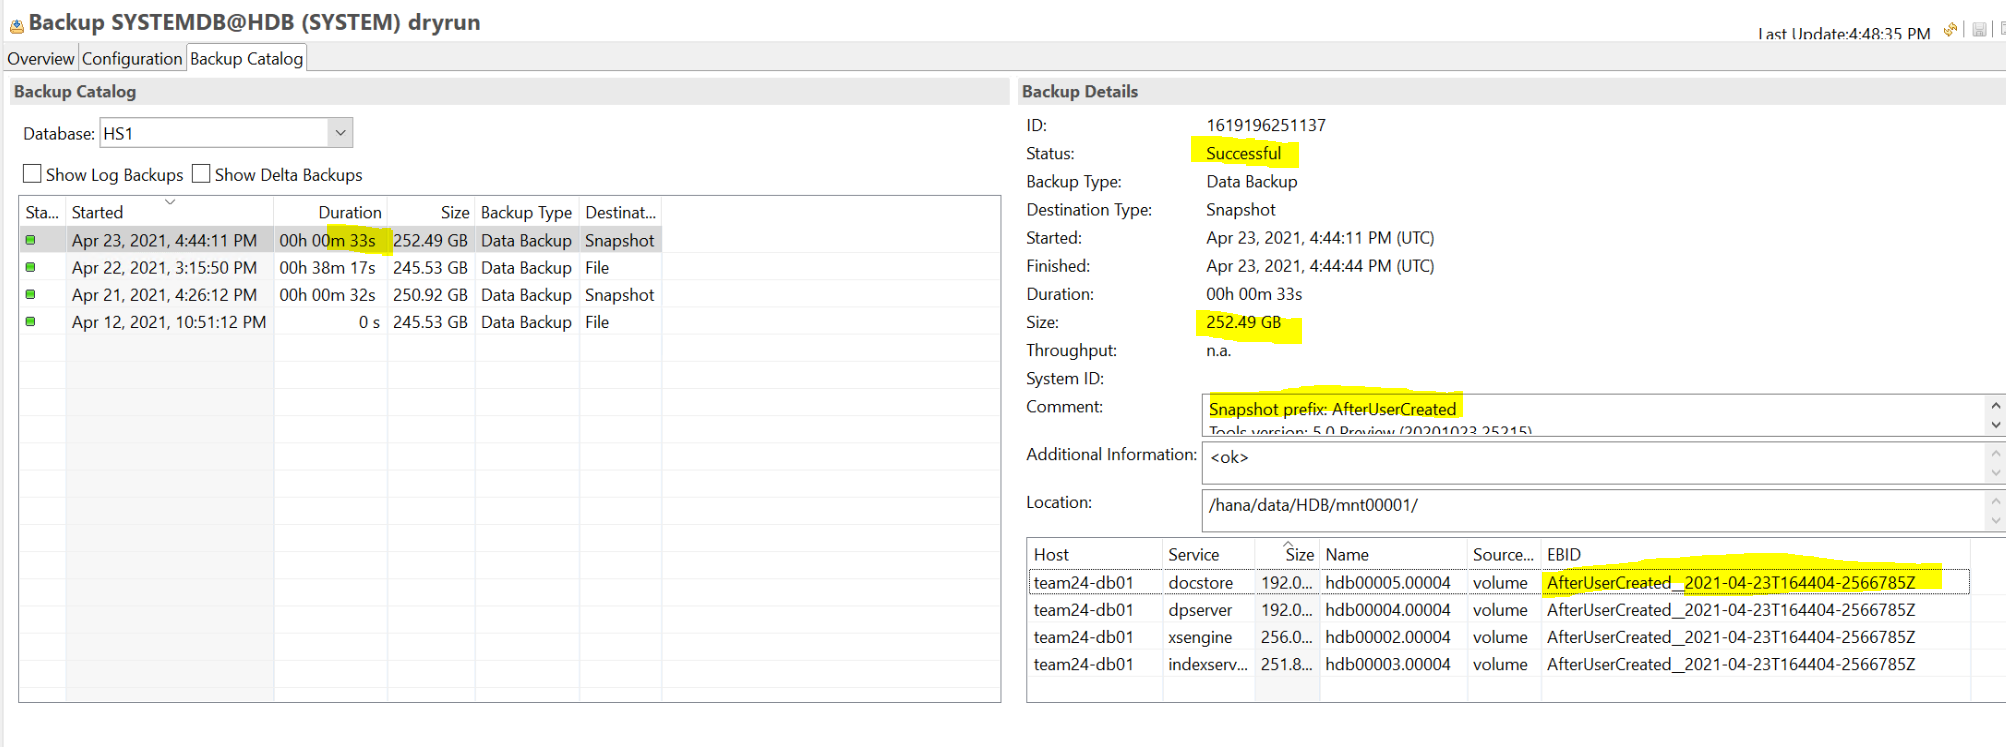
Task: Sort by the Backup Type column header
Action: pos(526,212)
